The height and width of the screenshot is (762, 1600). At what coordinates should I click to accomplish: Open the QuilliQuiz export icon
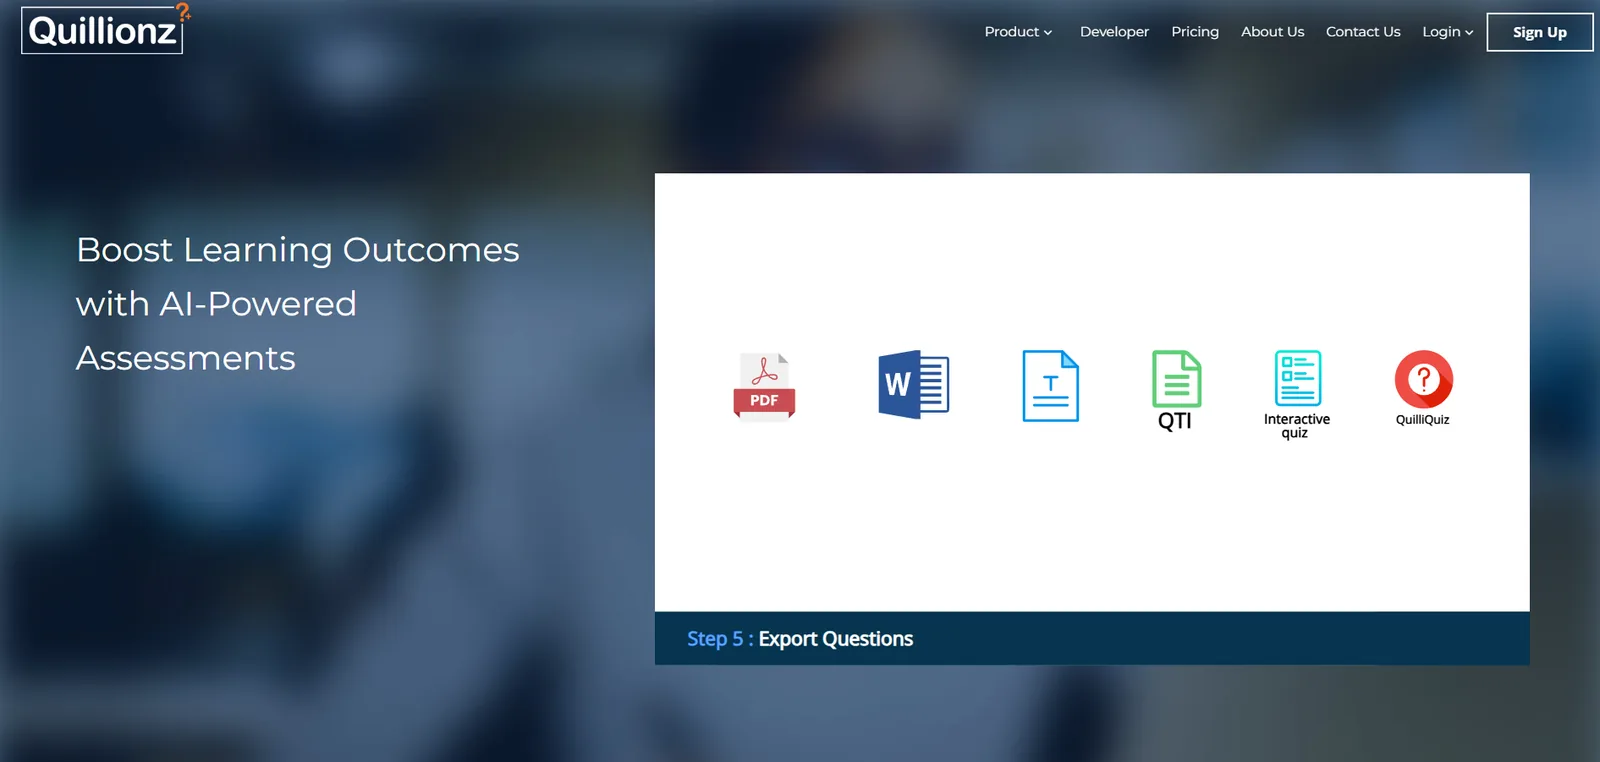(1423, 388)
